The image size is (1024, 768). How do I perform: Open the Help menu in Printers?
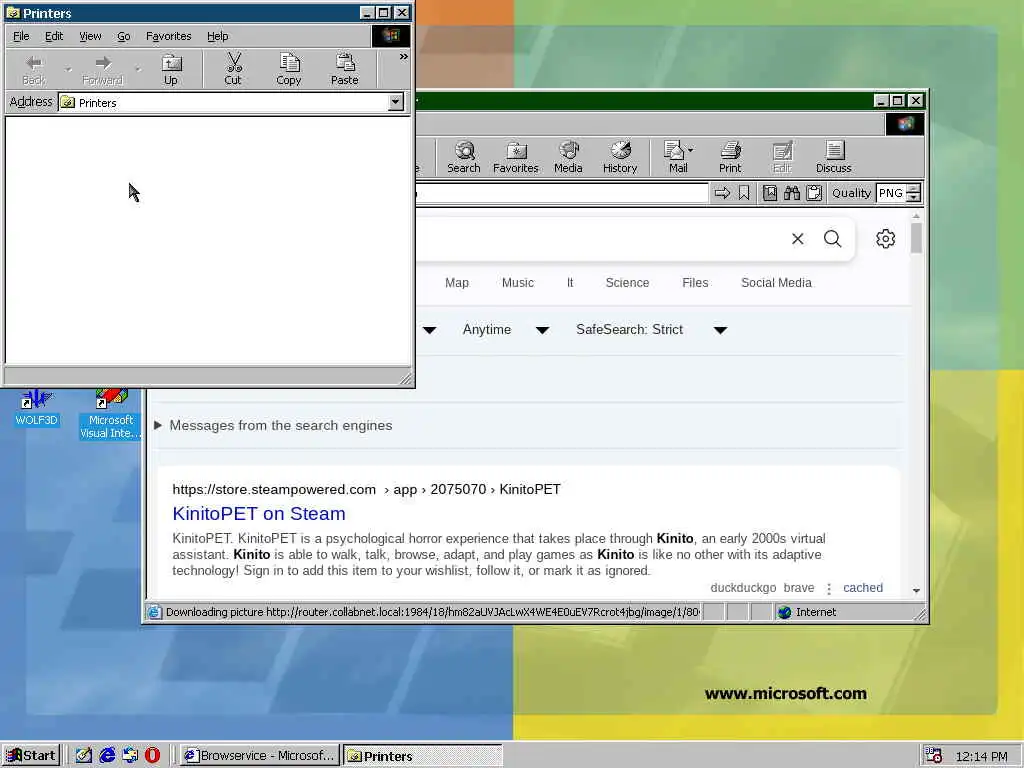pyautogui.click(x=217, y=36)
